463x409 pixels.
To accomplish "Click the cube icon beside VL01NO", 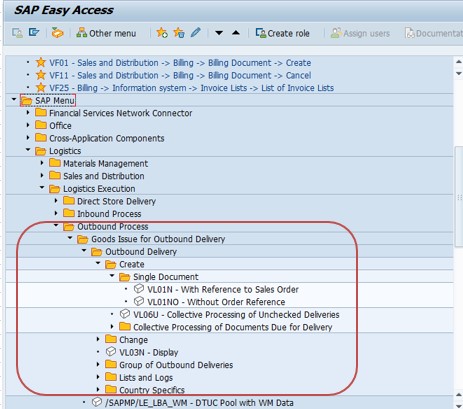I will [139, 301].
